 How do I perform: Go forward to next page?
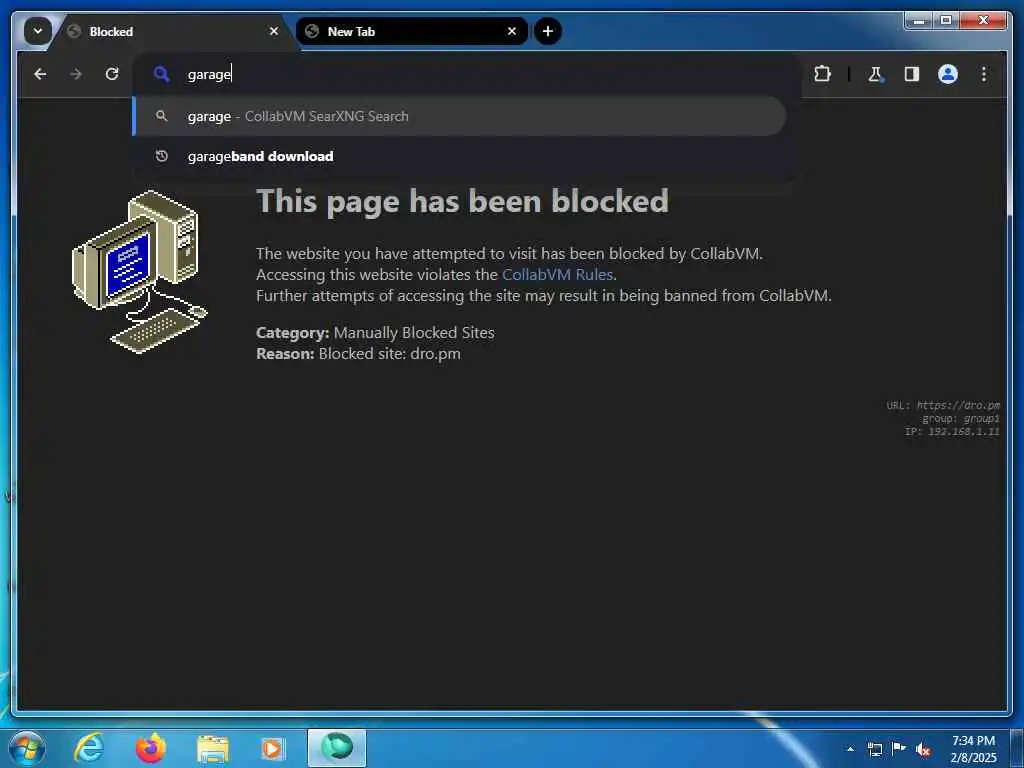pyautogui.click(x=76, y=74)
